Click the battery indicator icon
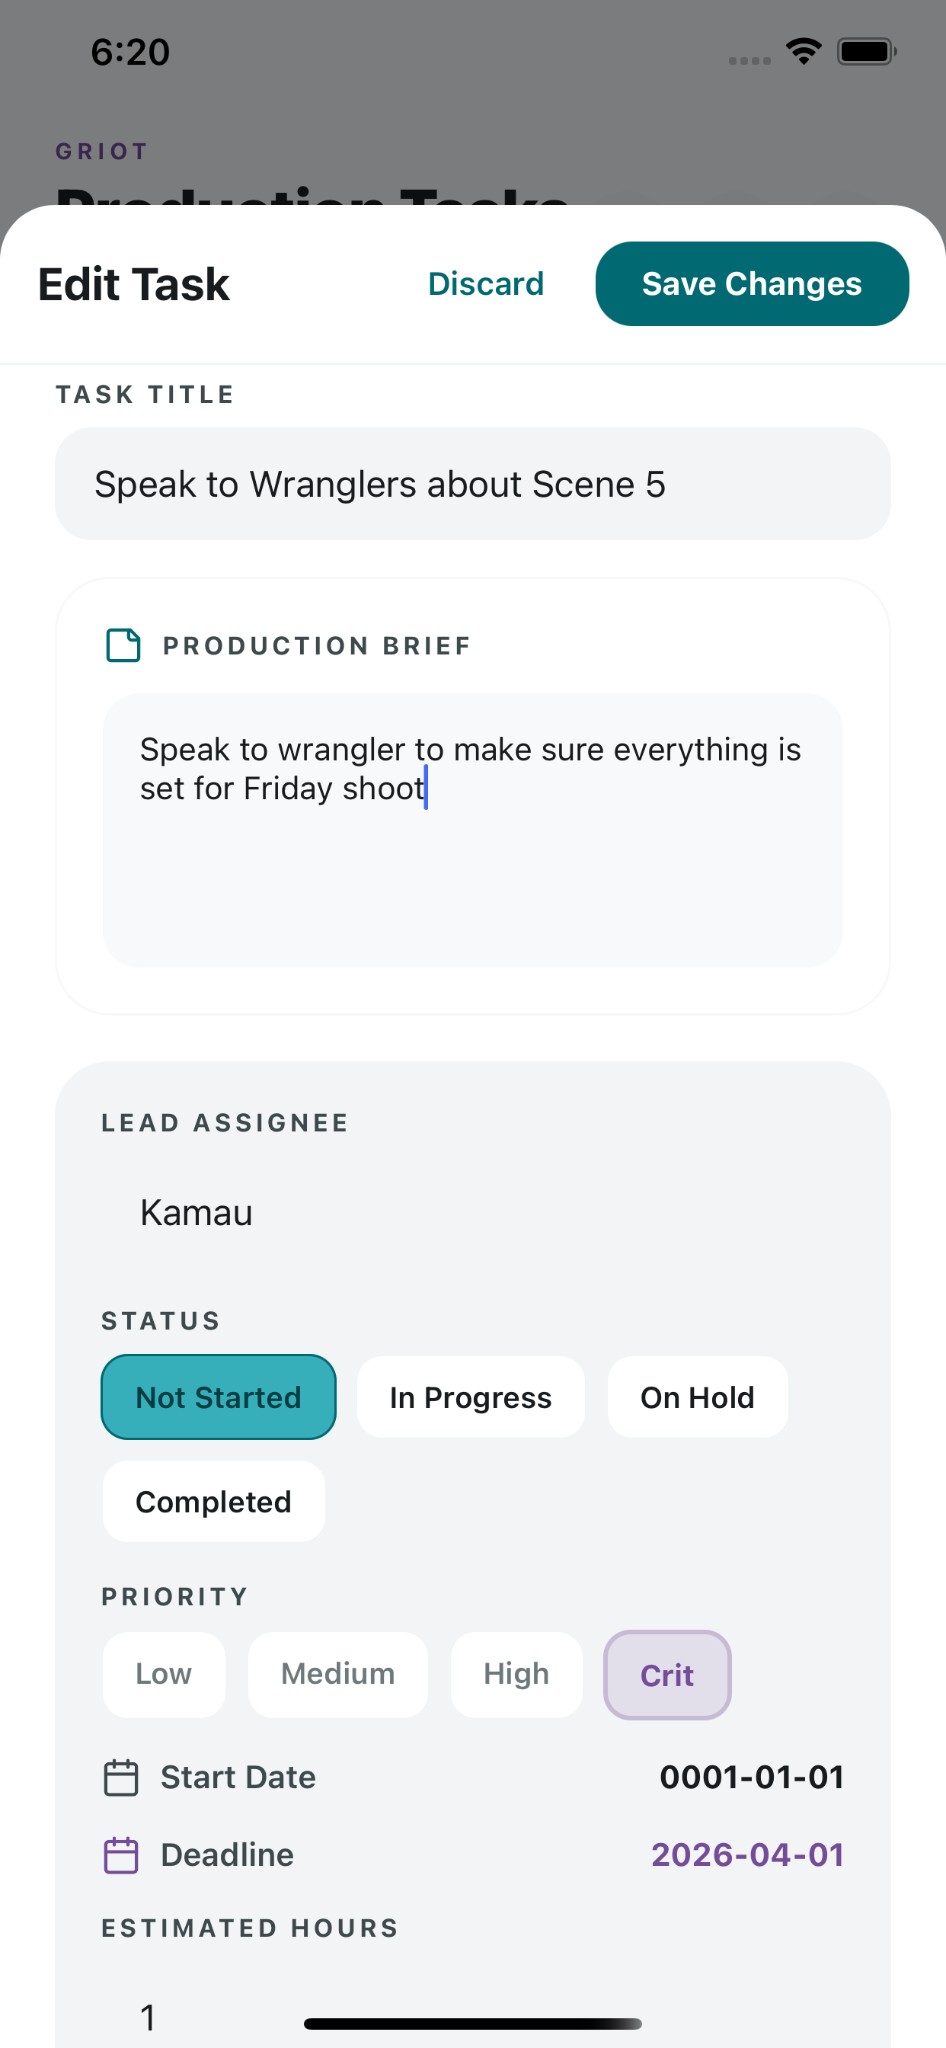 coord(864,50)
